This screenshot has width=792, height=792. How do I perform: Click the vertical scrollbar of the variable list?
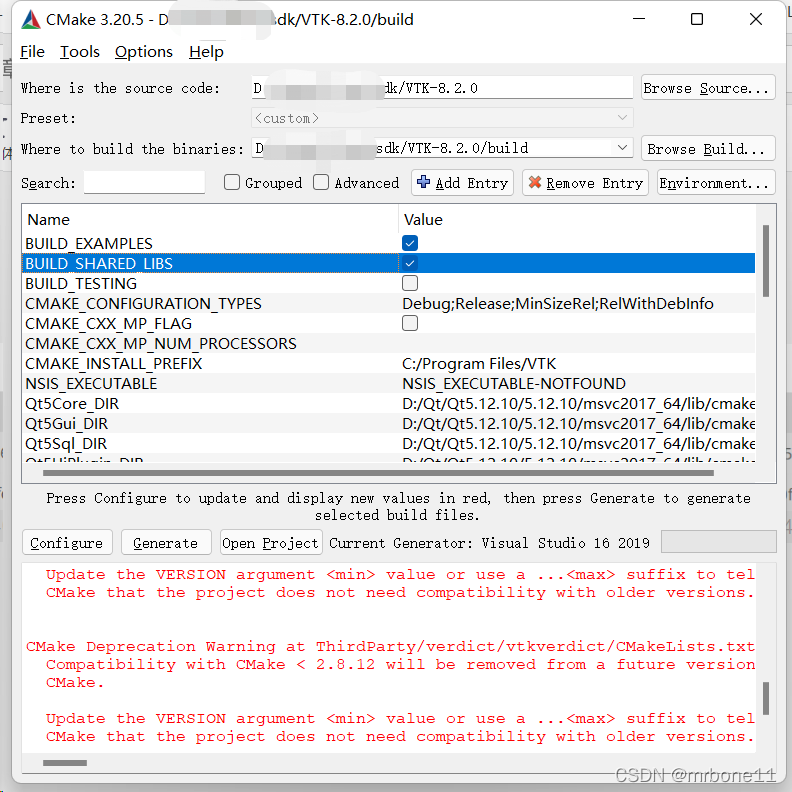coord(766,261)
